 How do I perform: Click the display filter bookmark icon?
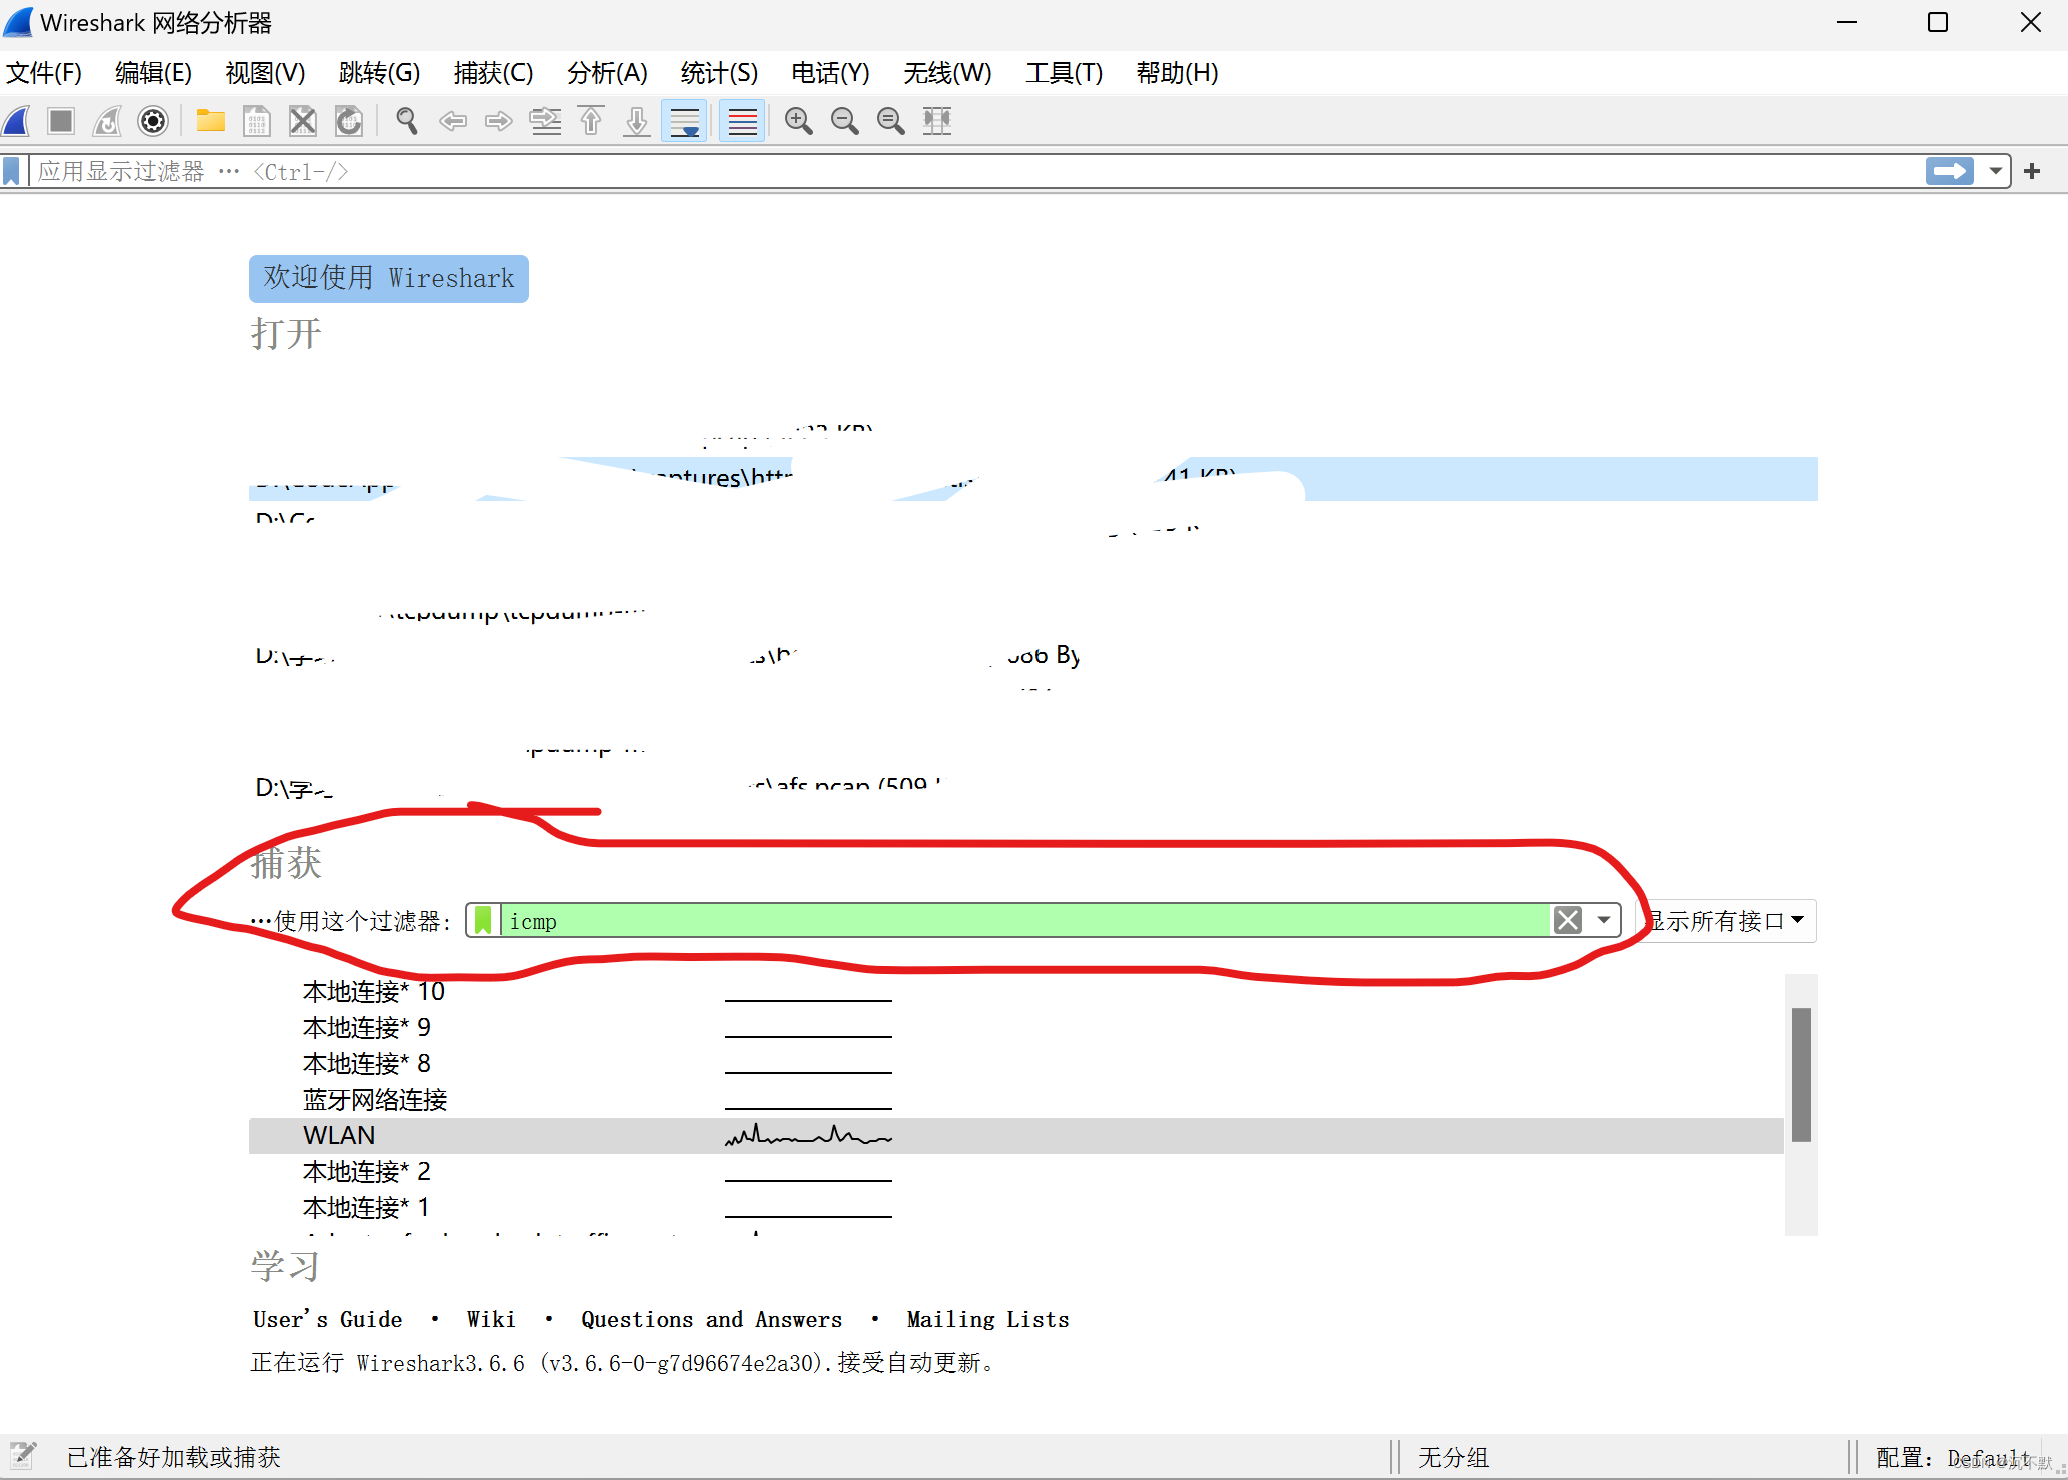click(x=12, y=171)
